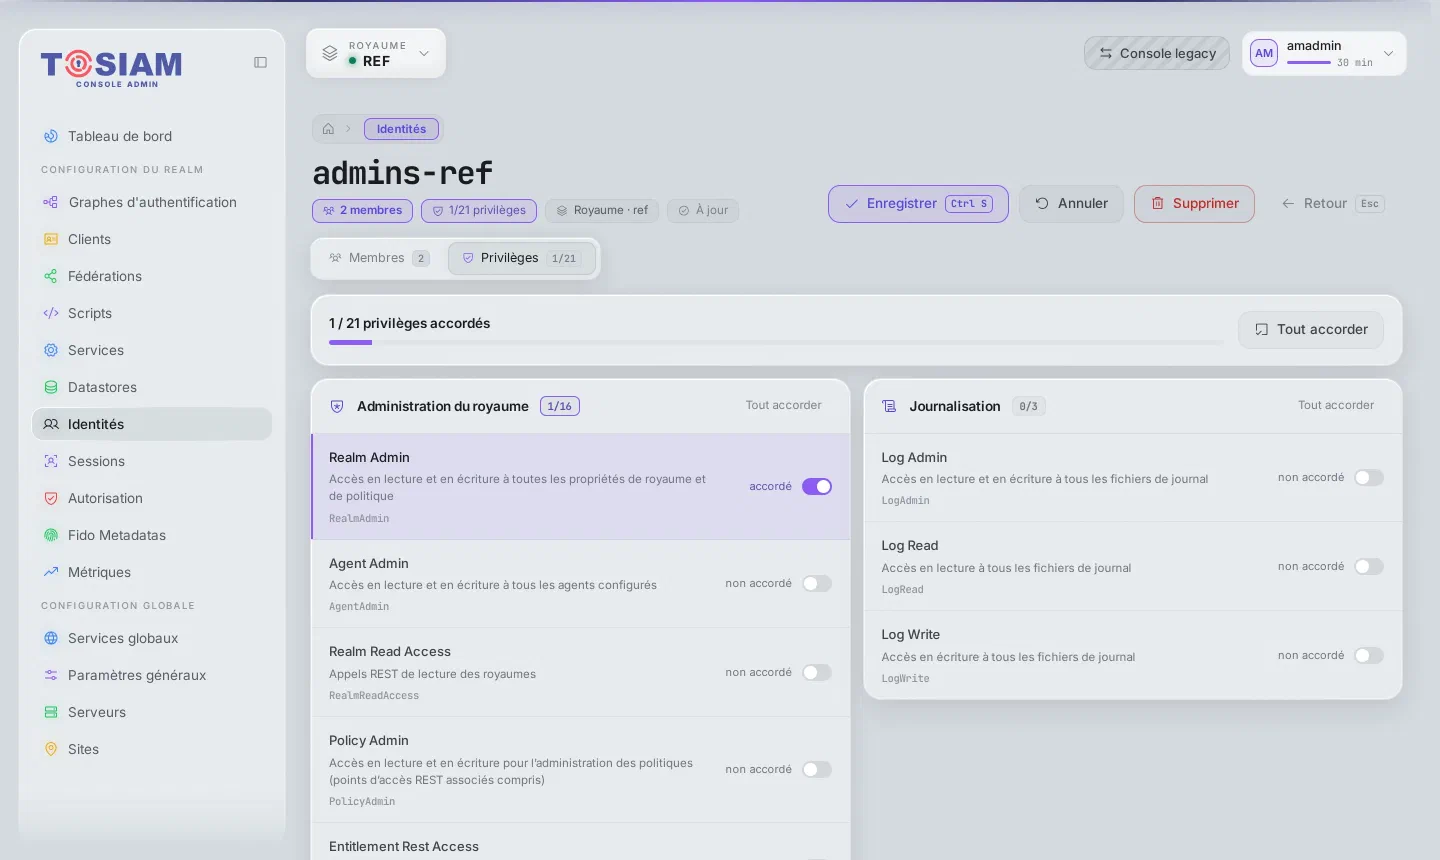Screen dimensions: 1440x860
Task: Click the RealmAdmin identifier text
Action: pyautogui.click(x=359, y=519)
